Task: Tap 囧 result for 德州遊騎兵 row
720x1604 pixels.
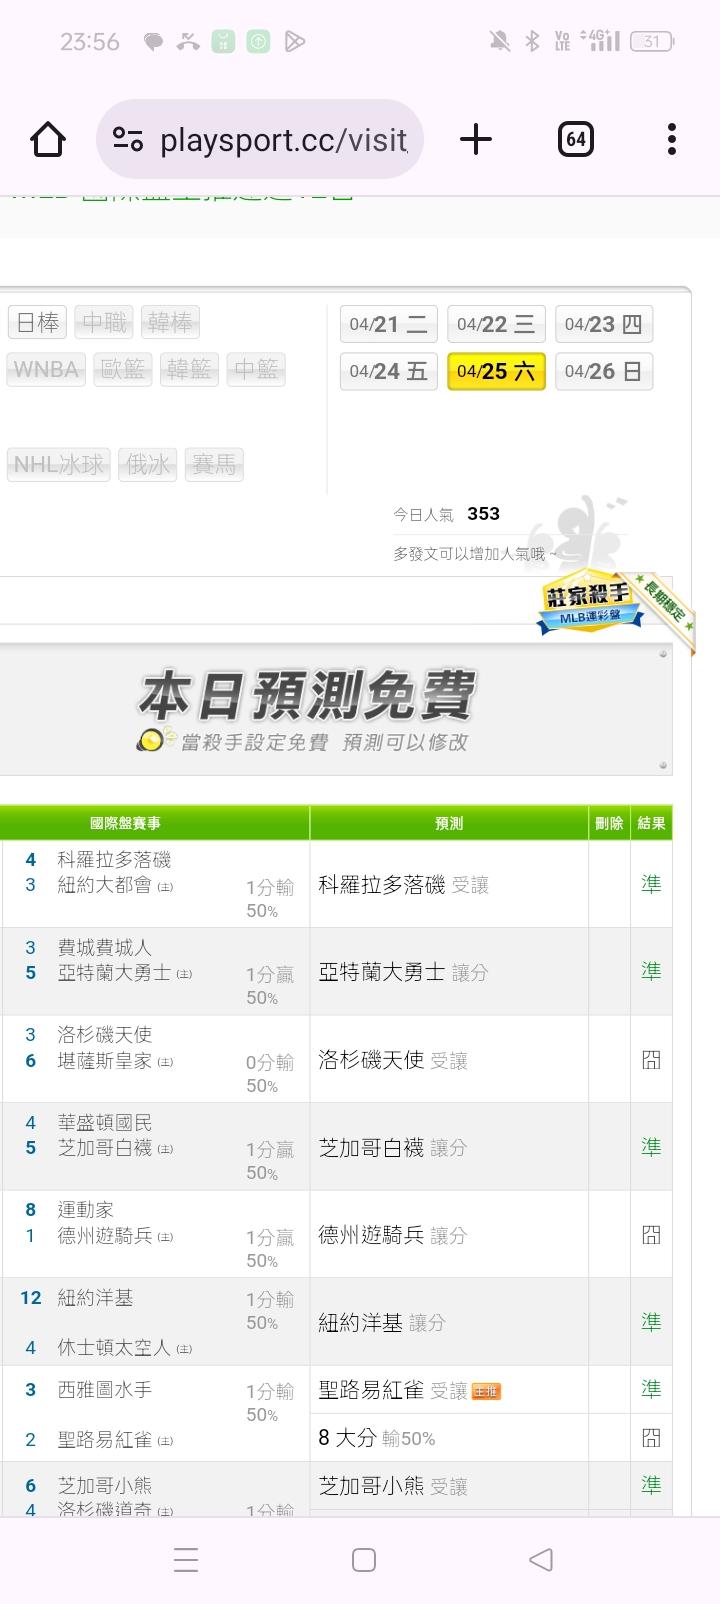Action: 651,1236
